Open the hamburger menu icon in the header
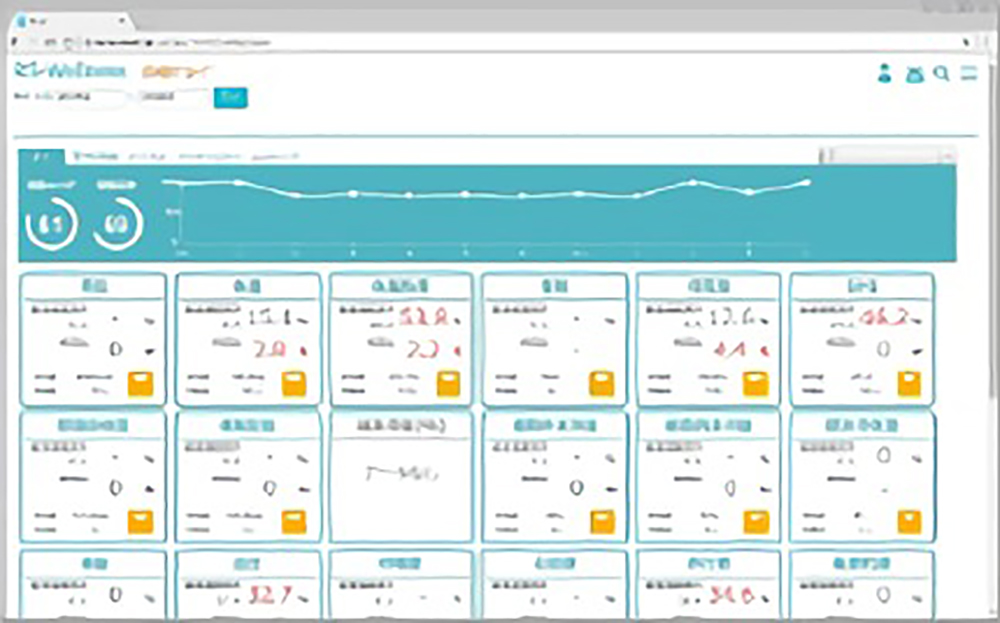 click(969, 73)
